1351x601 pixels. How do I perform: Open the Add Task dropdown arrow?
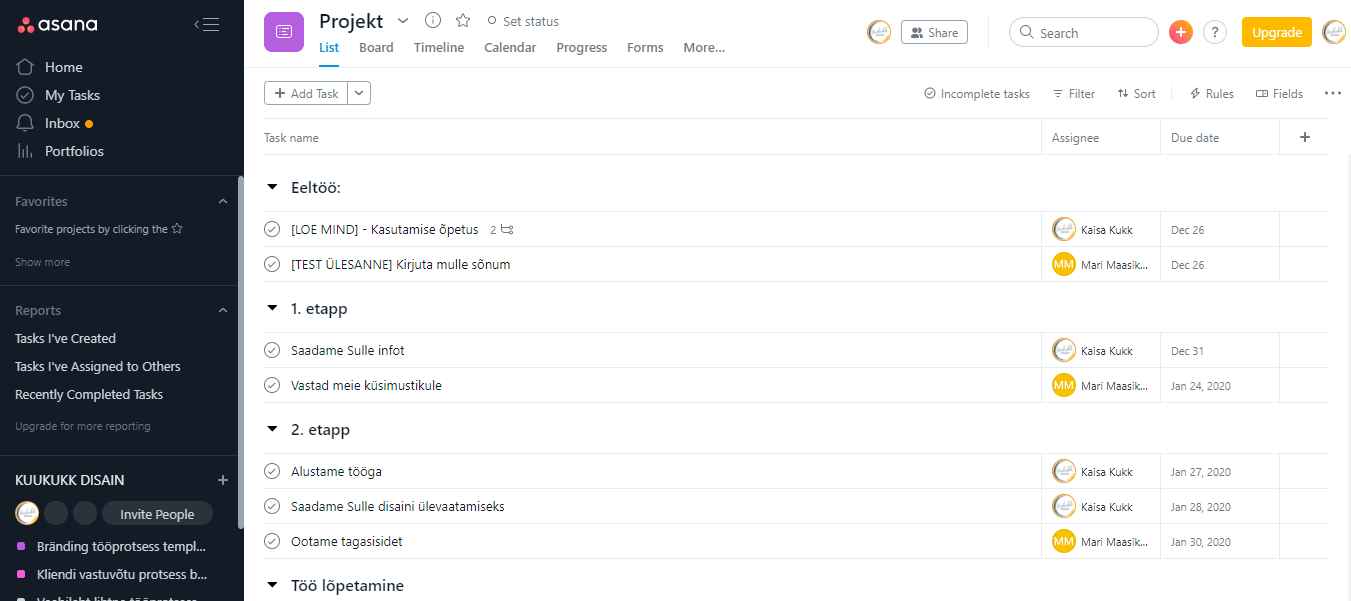pyautogui.click(x=360, y=94)
